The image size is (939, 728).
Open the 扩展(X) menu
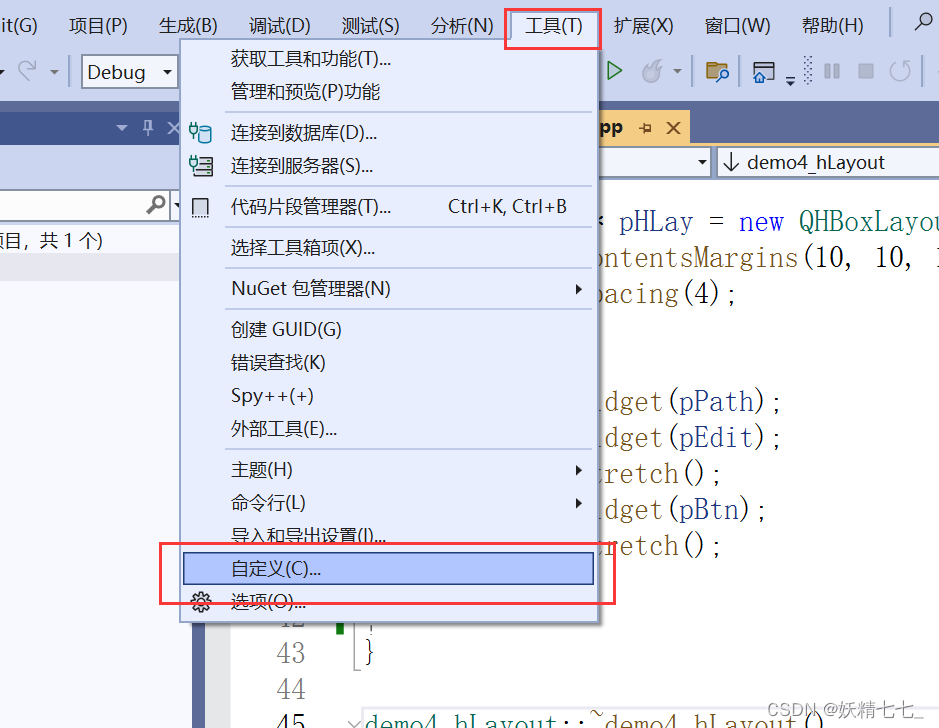[x=643, y=26]
